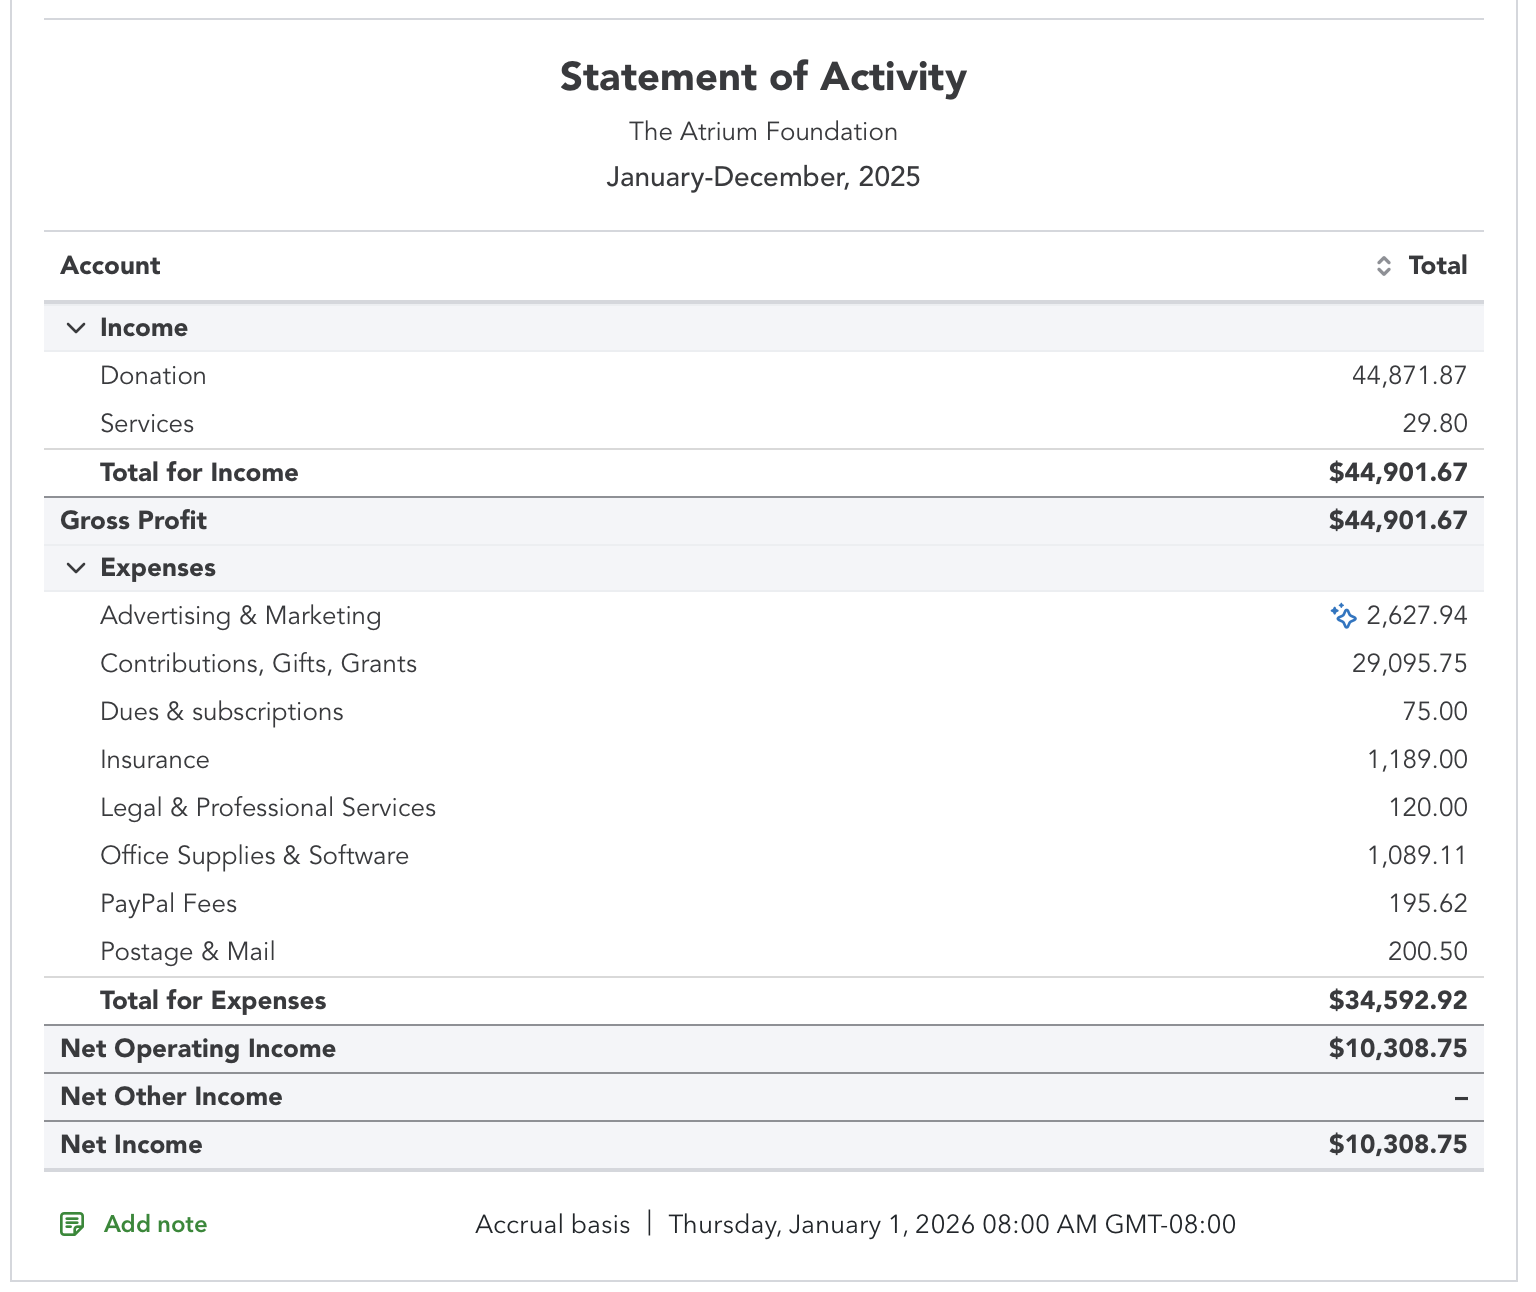Screen dimensions: 1536x1292
Task: Click the green note icon at bottom left
Action: click(72, 1224)
